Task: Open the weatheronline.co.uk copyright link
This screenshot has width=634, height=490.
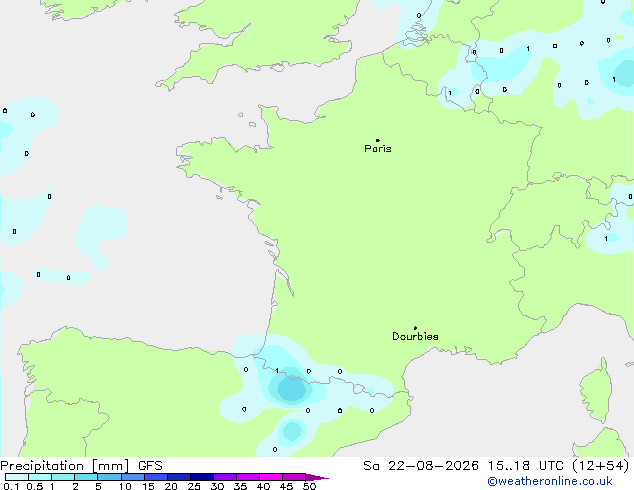Action: click(x=550, y=482)
